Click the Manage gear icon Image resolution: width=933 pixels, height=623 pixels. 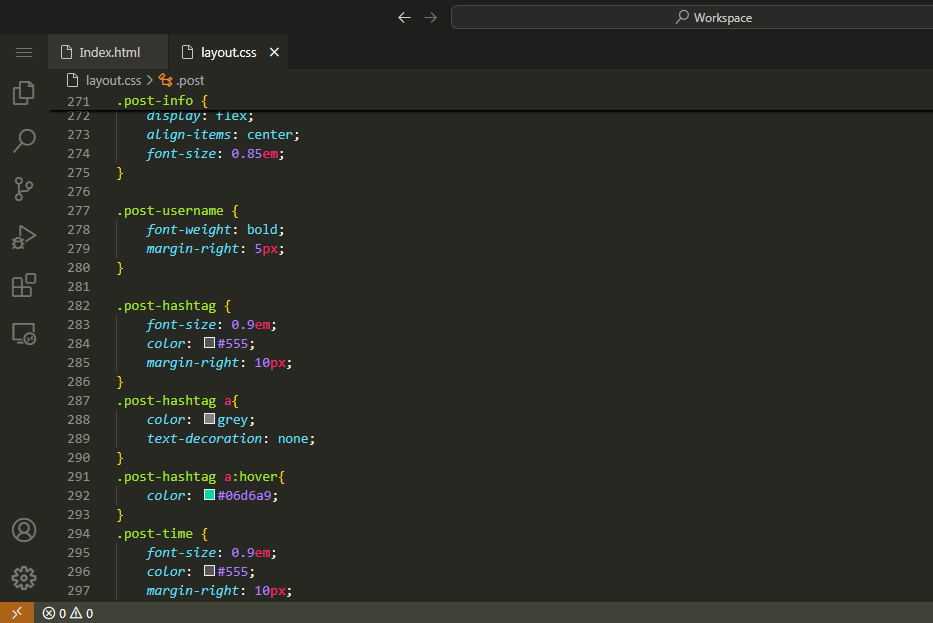click(x=24, y=578)
